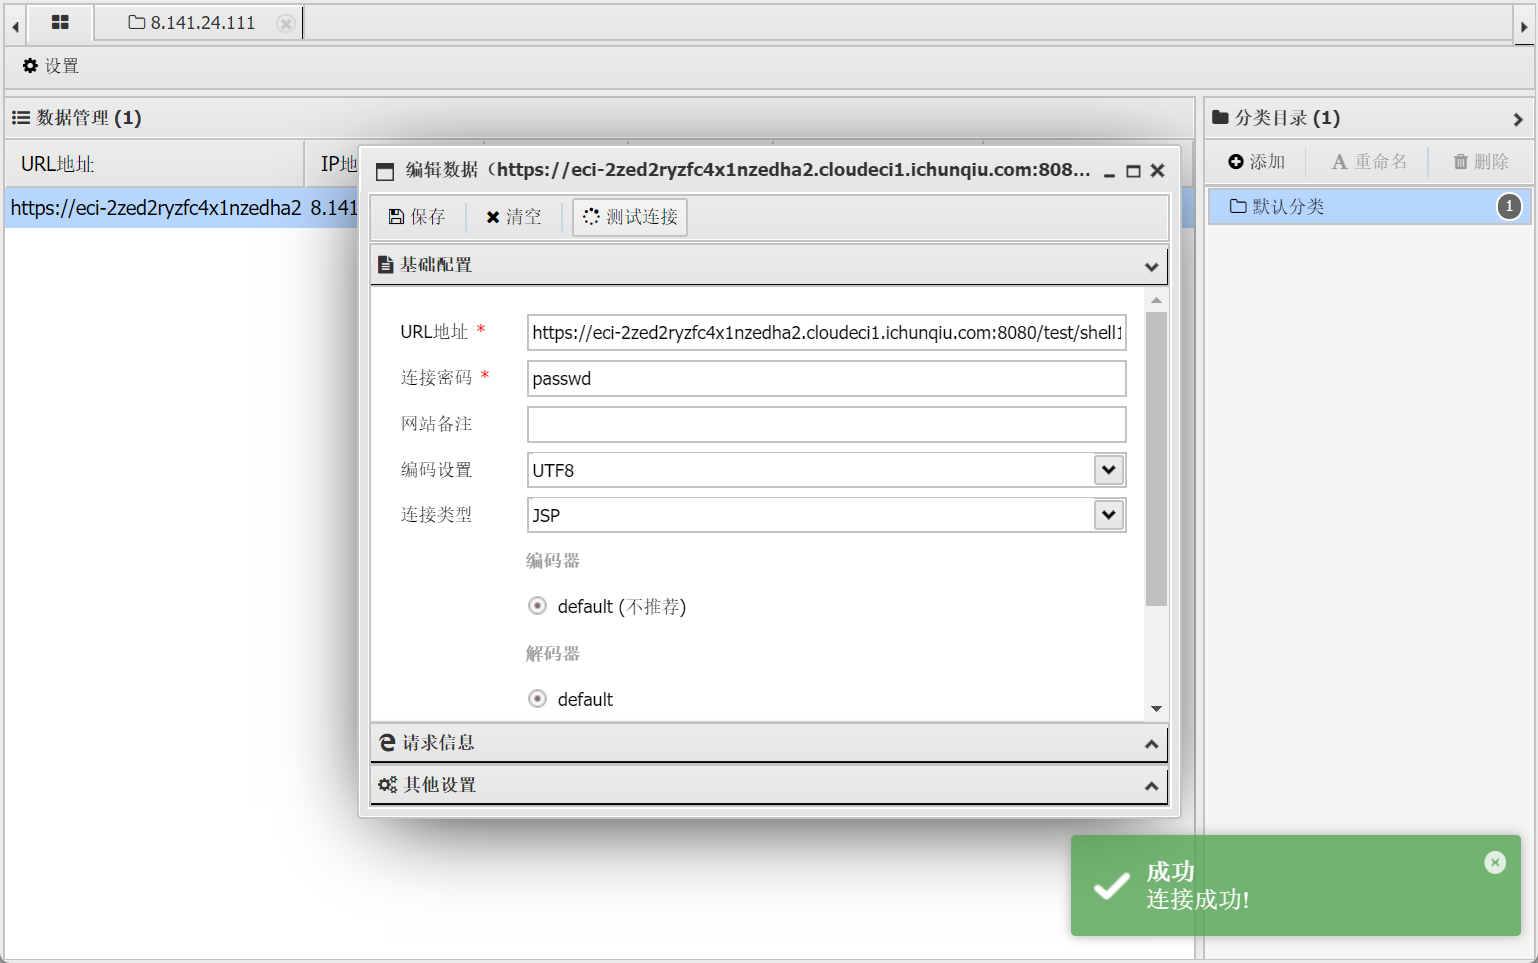Click 添加 to add a category
Image resolution: width=1538 pixels, height=963 pixels.
point(1256,162)
